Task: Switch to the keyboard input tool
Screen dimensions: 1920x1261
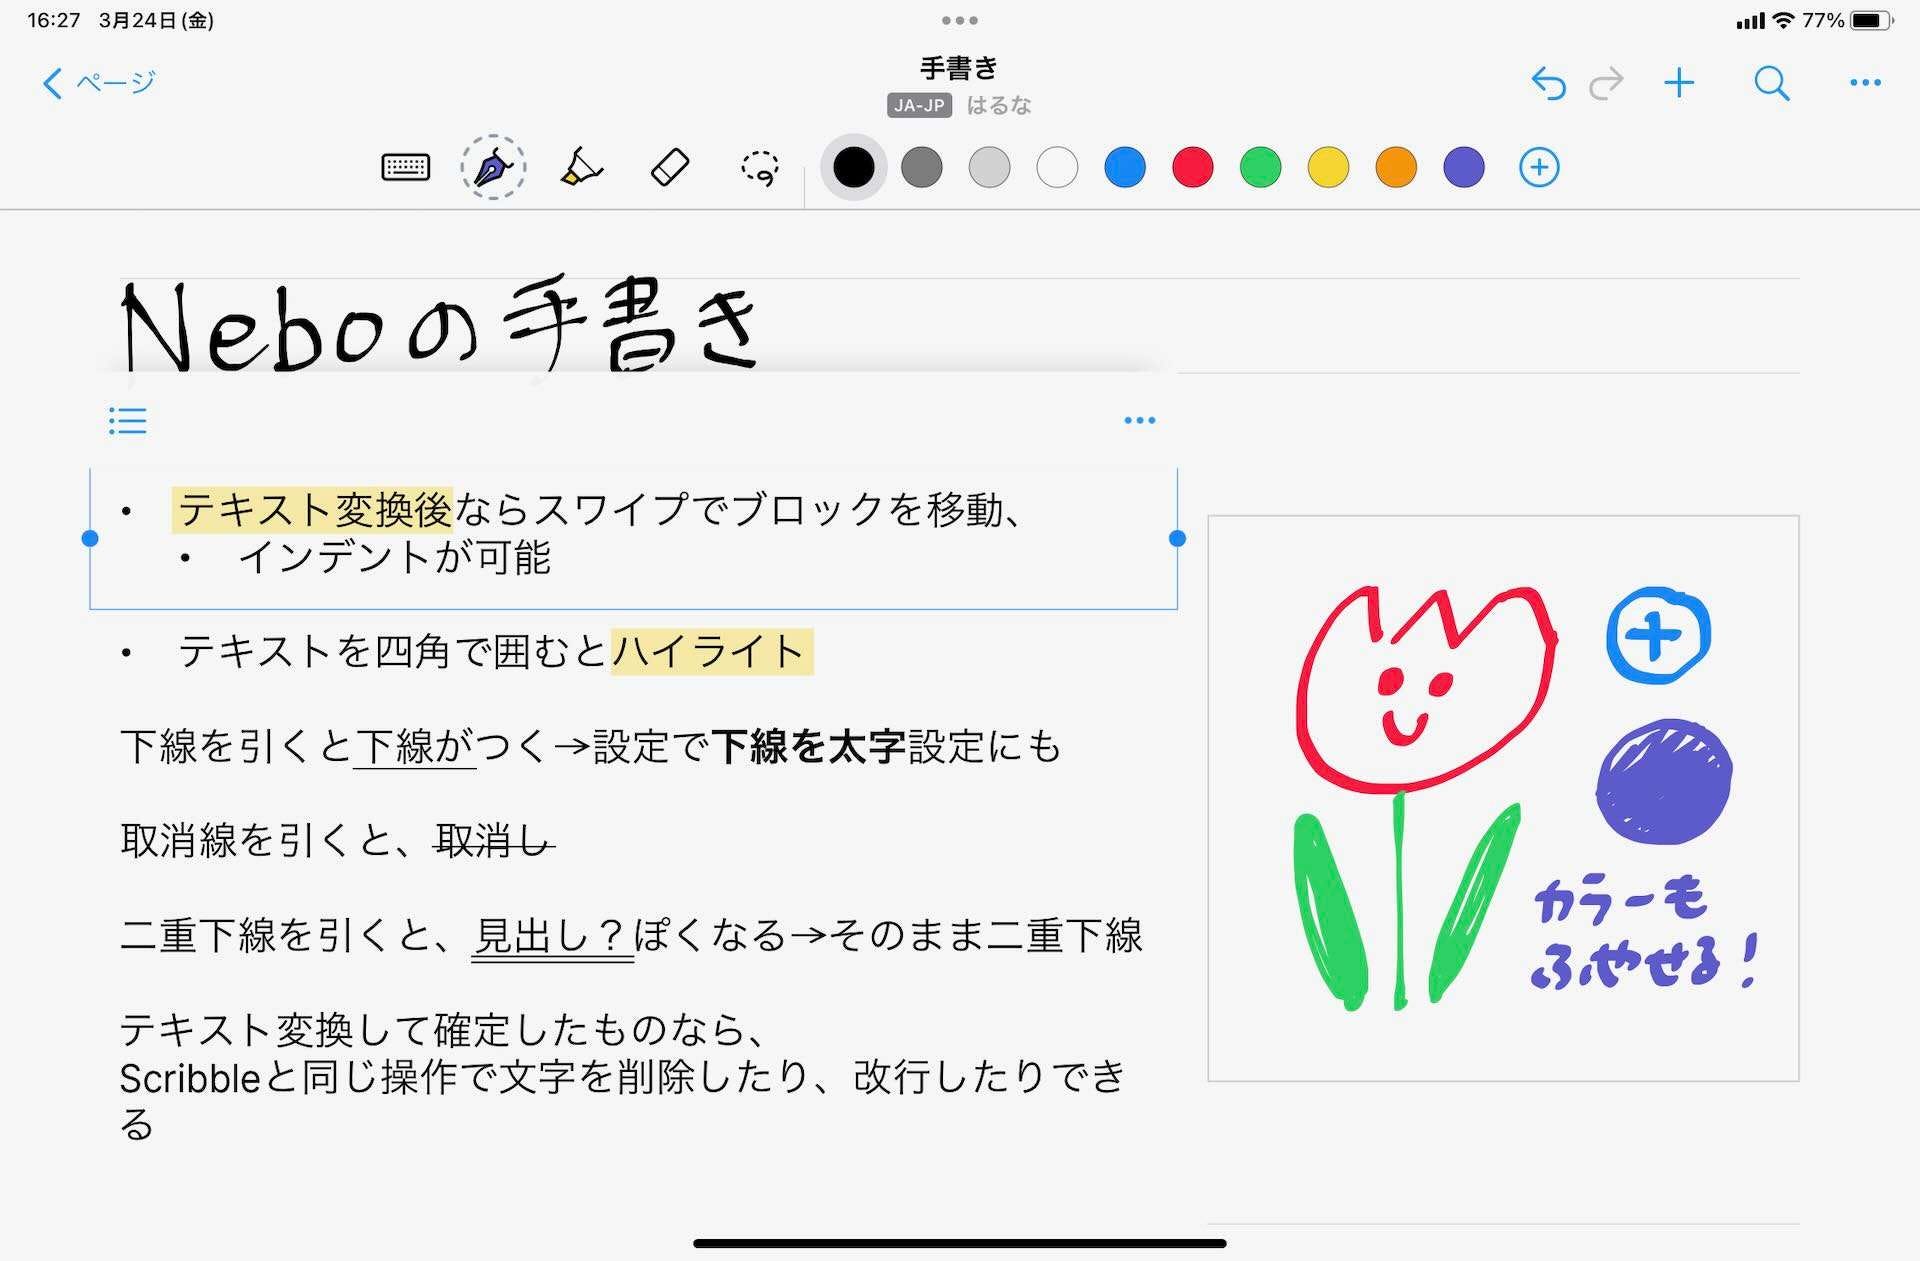Action: 406,167
